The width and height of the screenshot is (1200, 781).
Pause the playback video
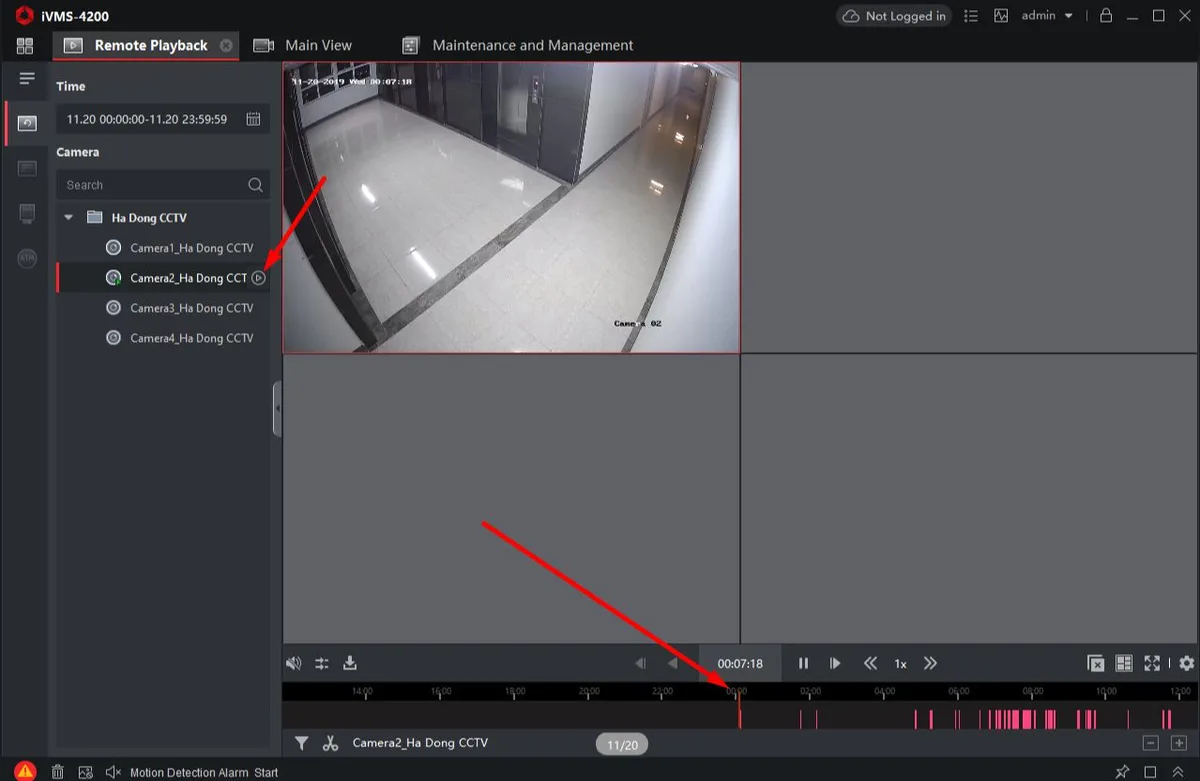(803, 663)
